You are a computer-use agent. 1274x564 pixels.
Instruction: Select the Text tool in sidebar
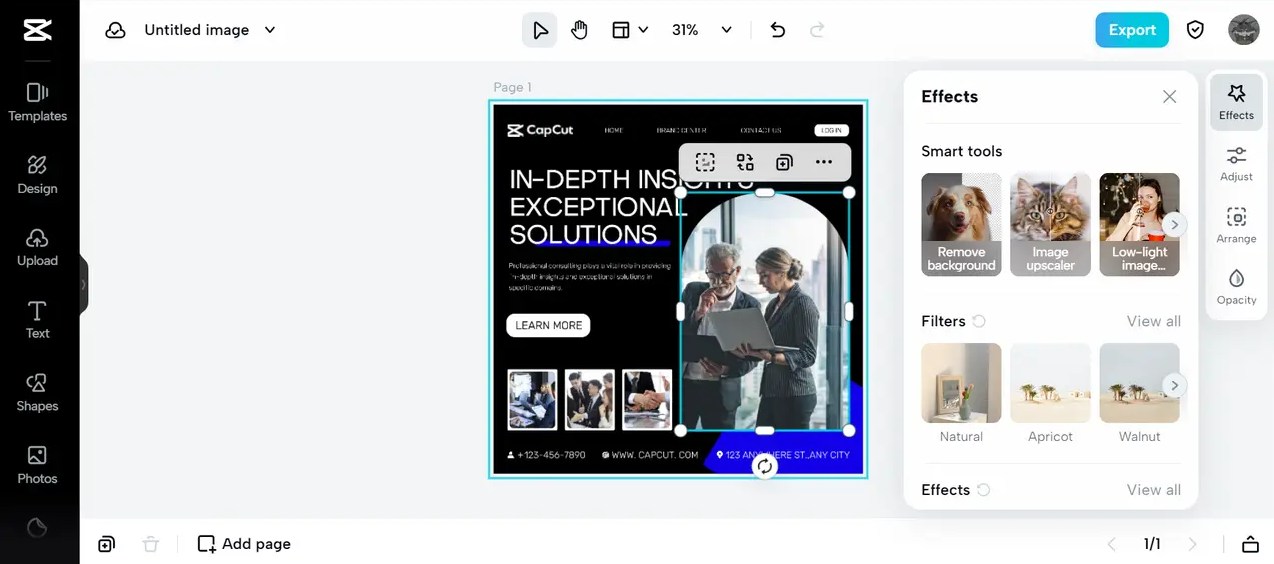tap(37, 320)
